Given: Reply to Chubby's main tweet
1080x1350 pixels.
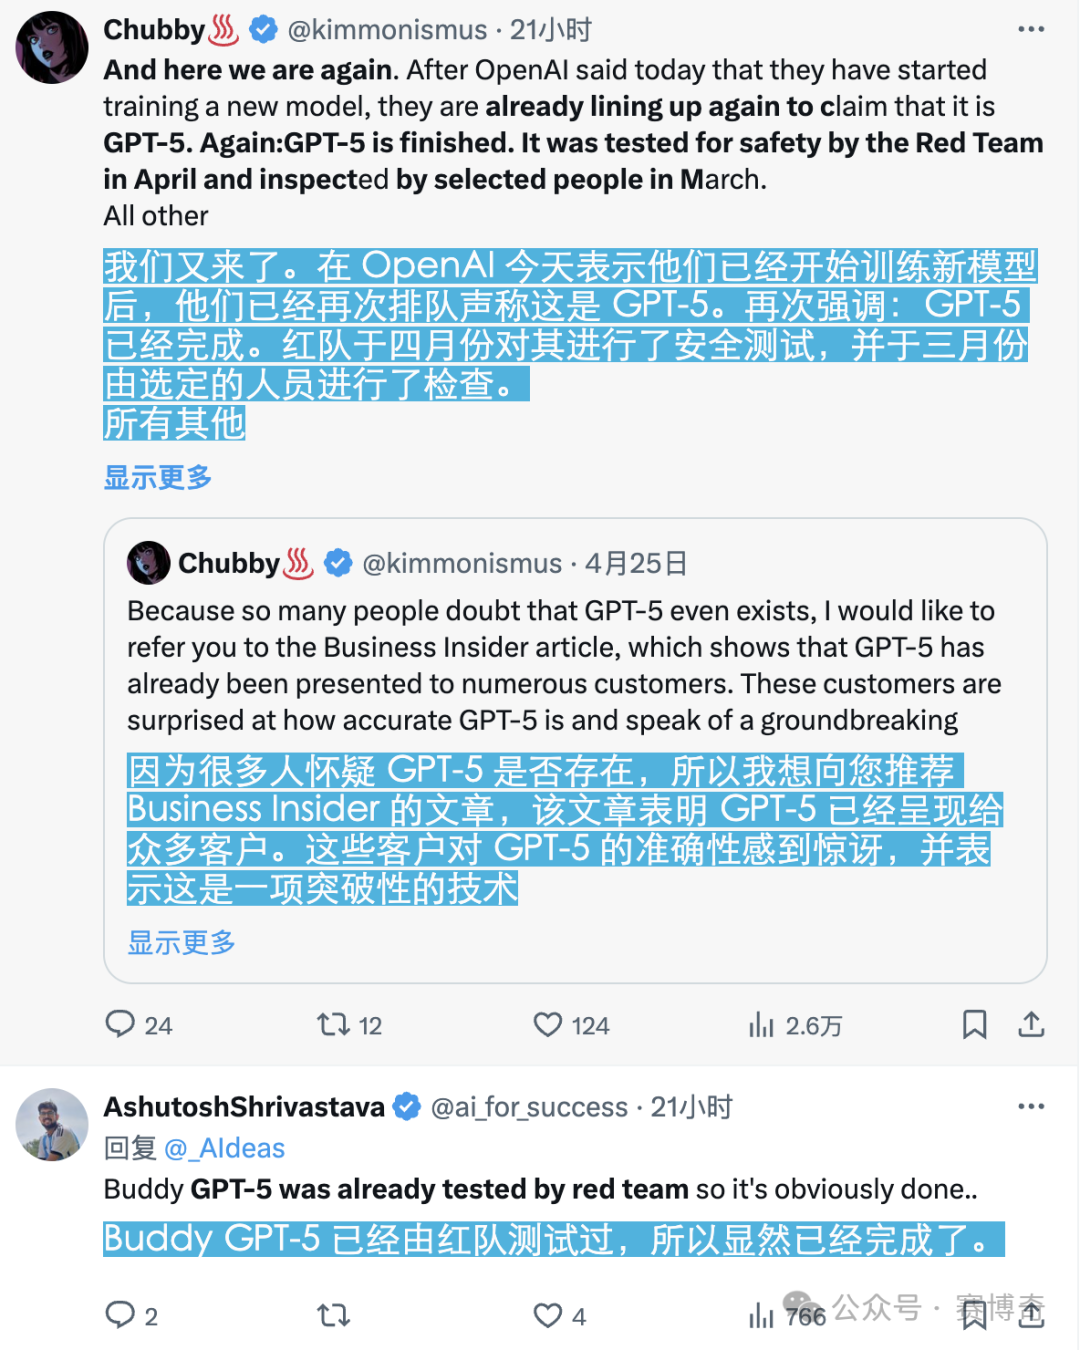Looking at the screenshot, I should click(121, 1024).
